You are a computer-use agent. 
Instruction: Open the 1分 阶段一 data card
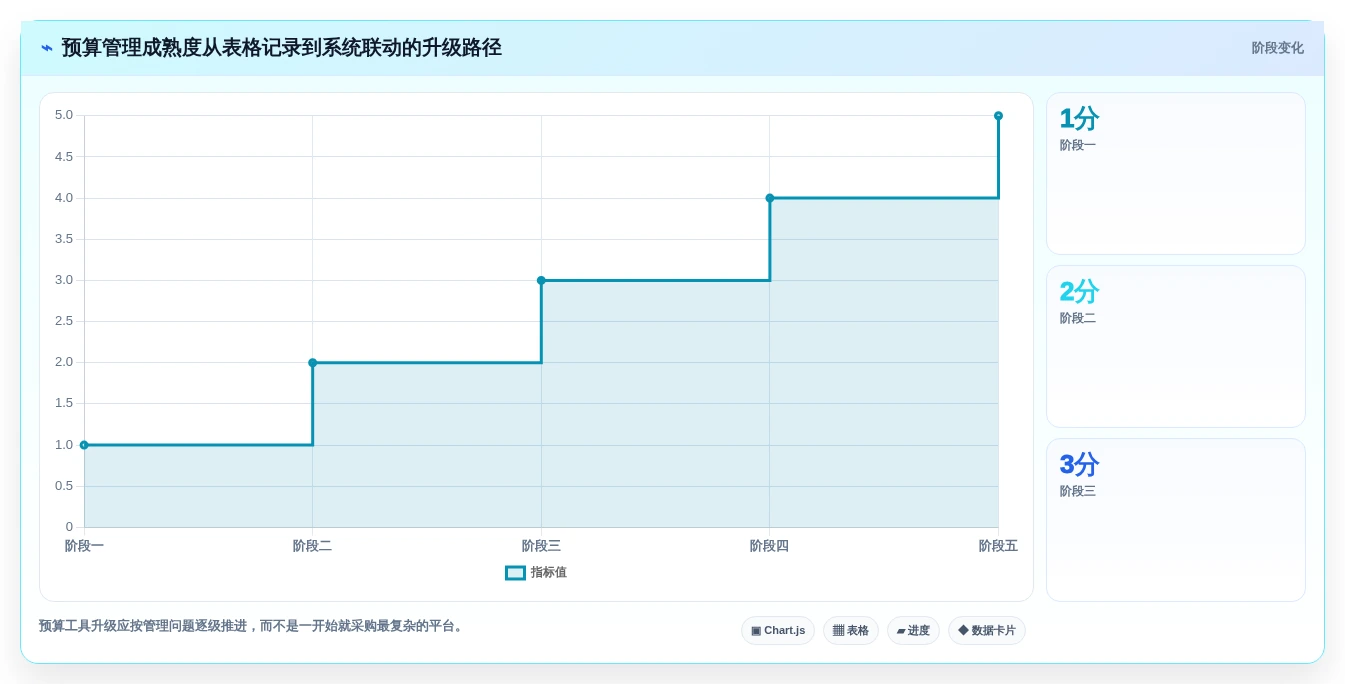pyautogui.click(x=1176, y=174)
